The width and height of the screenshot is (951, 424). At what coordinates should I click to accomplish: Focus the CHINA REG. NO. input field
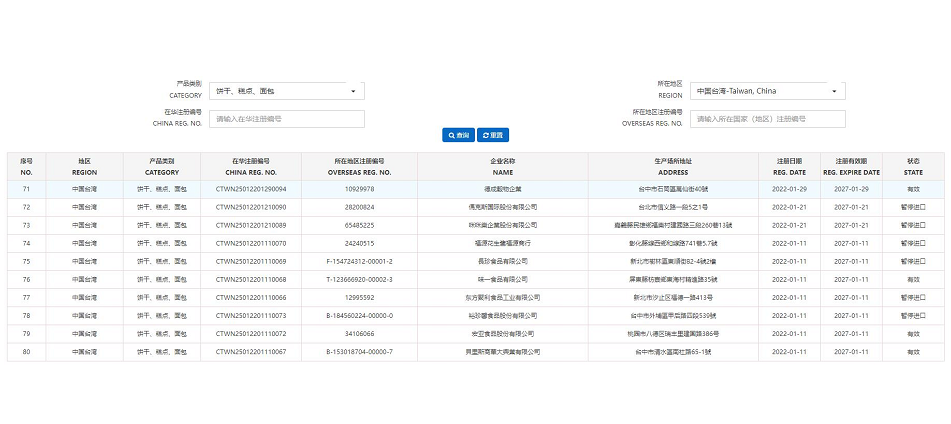click(287, 119)
